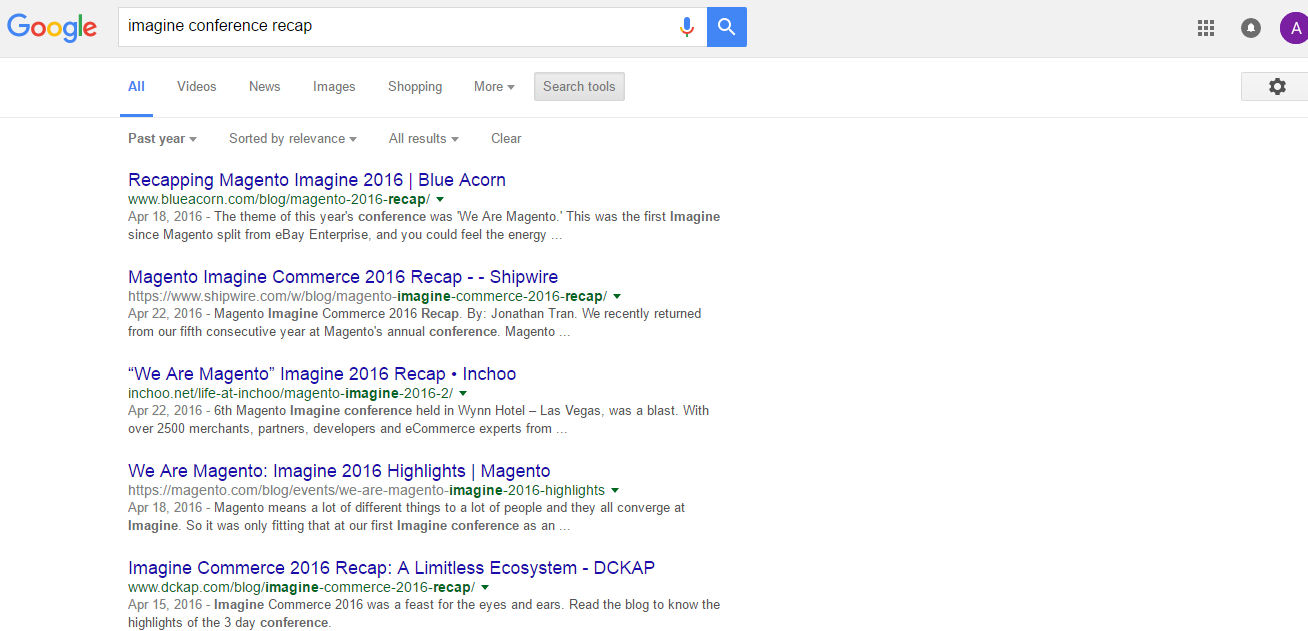The image size is (1308, 631).
Task: Switch to the News tab
Action: [265, 87]
